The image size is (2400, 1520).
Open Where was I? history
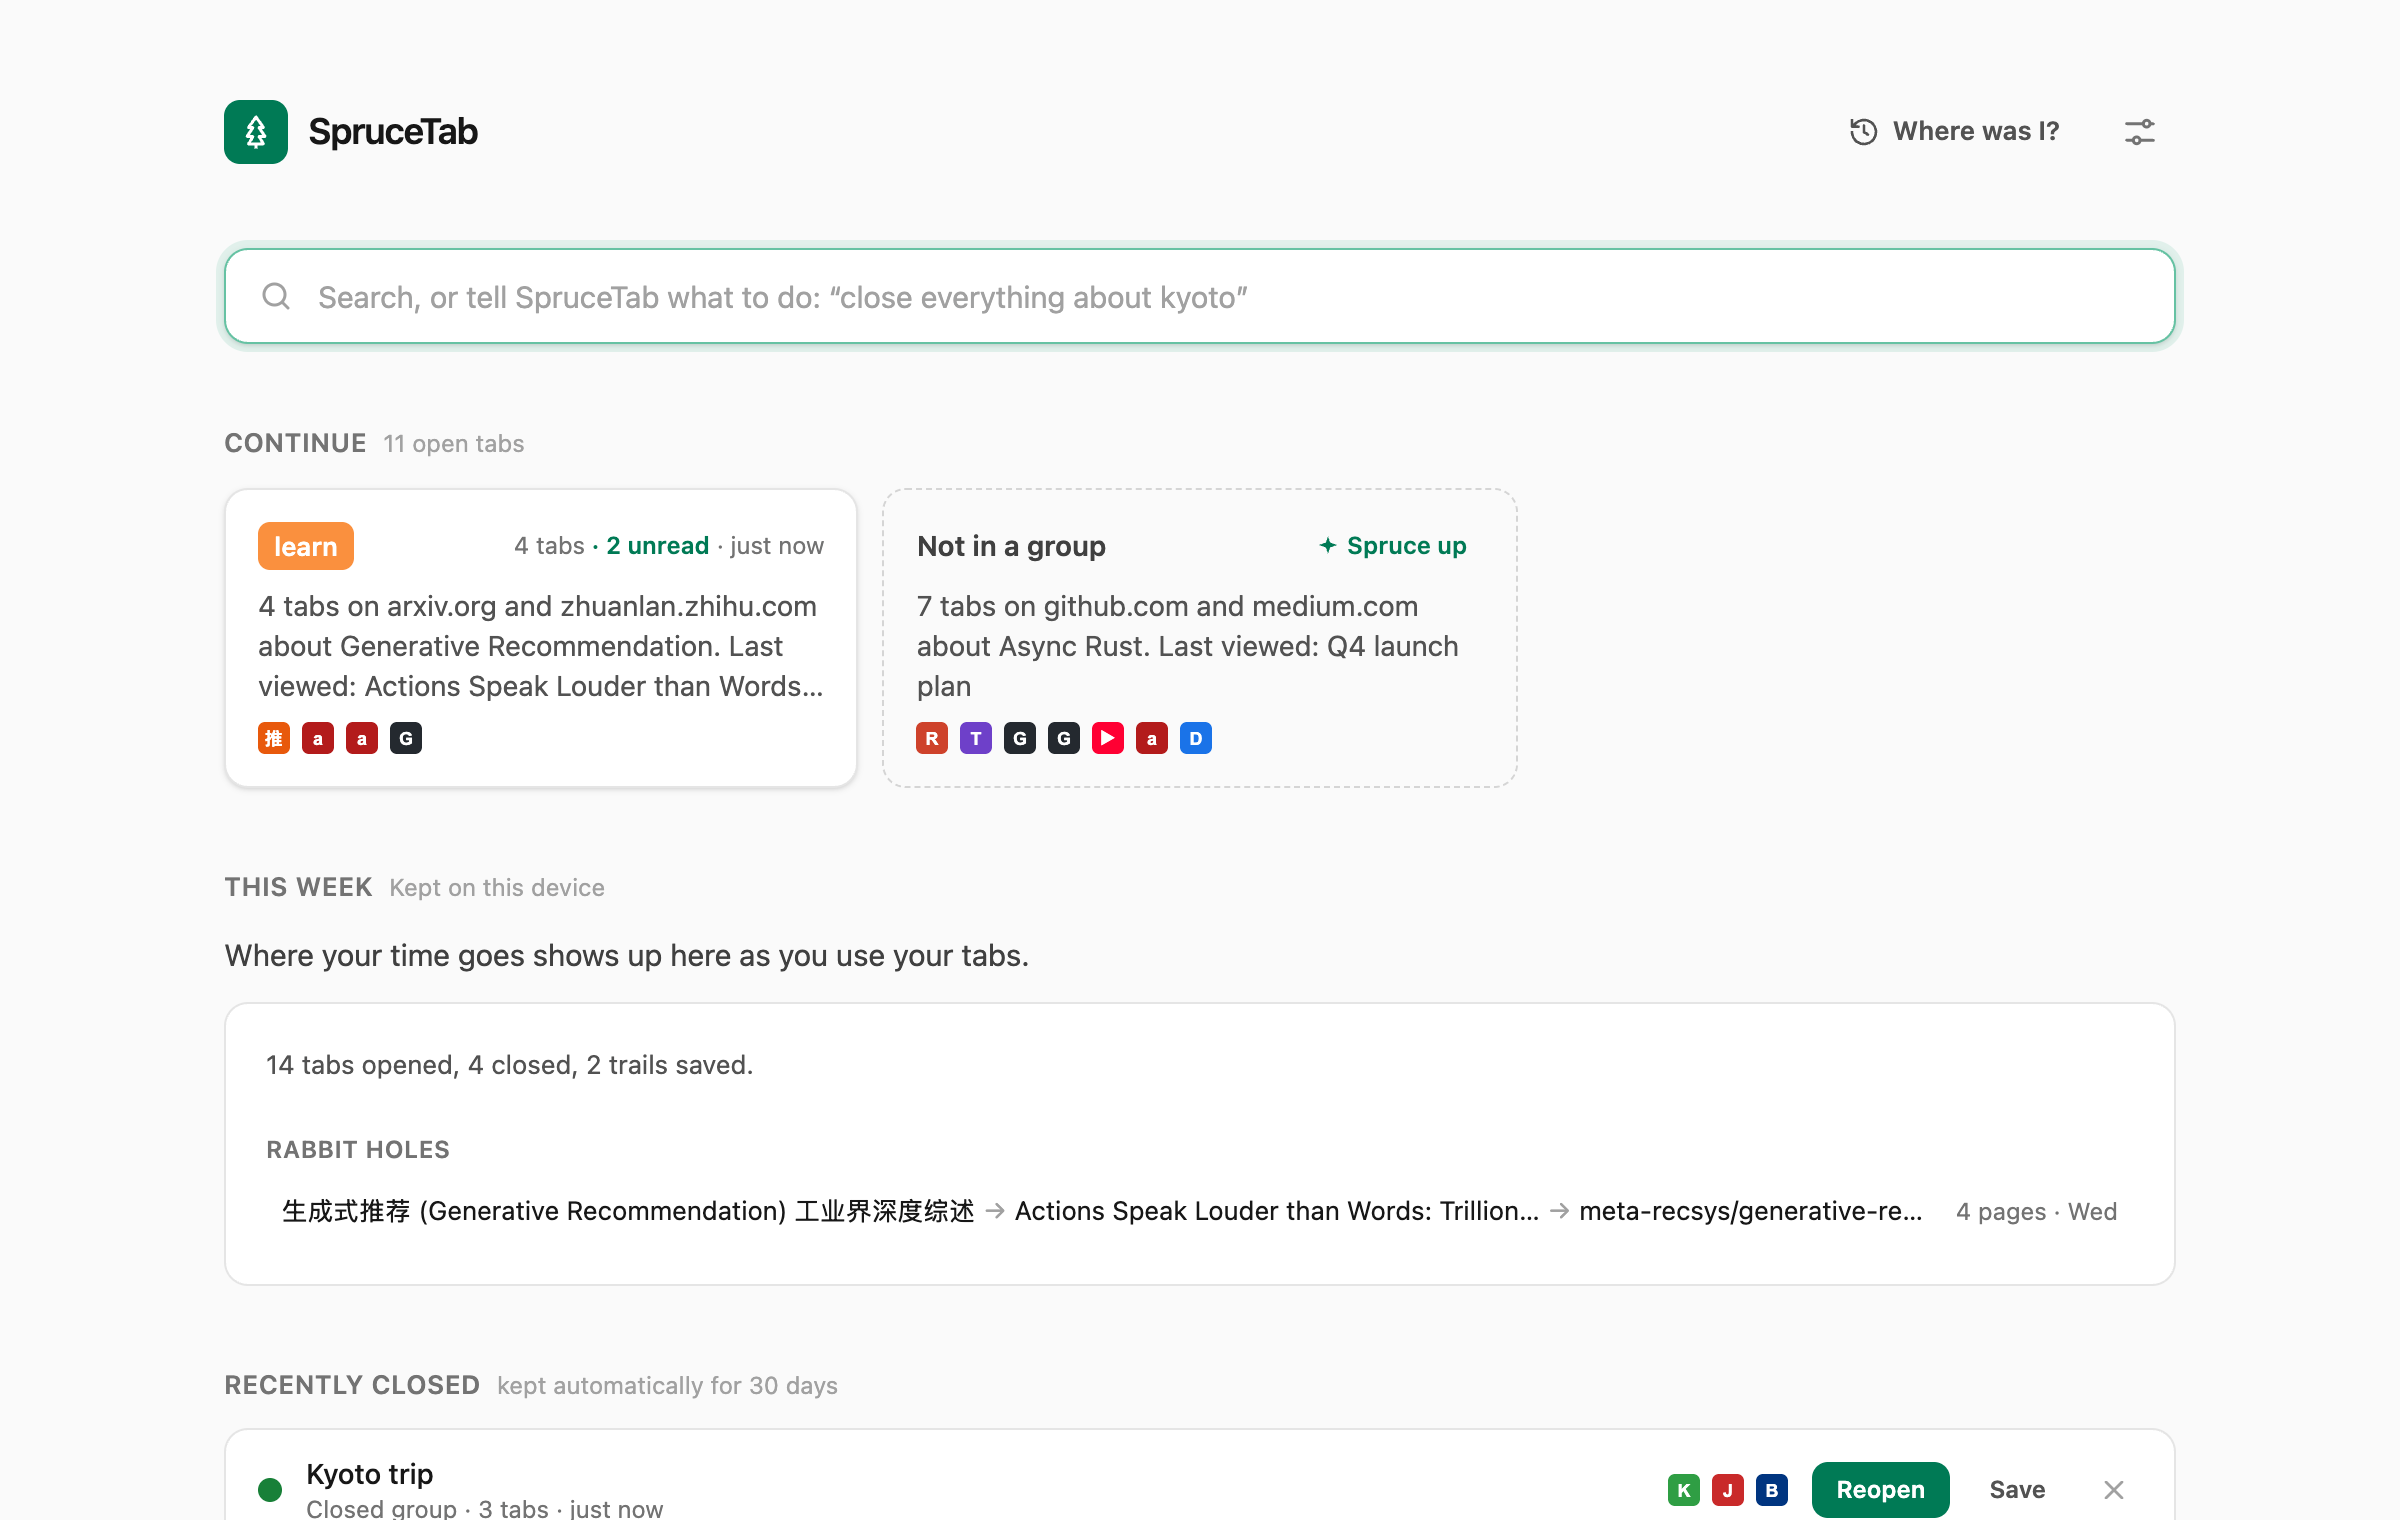[x=1954, y=132]
